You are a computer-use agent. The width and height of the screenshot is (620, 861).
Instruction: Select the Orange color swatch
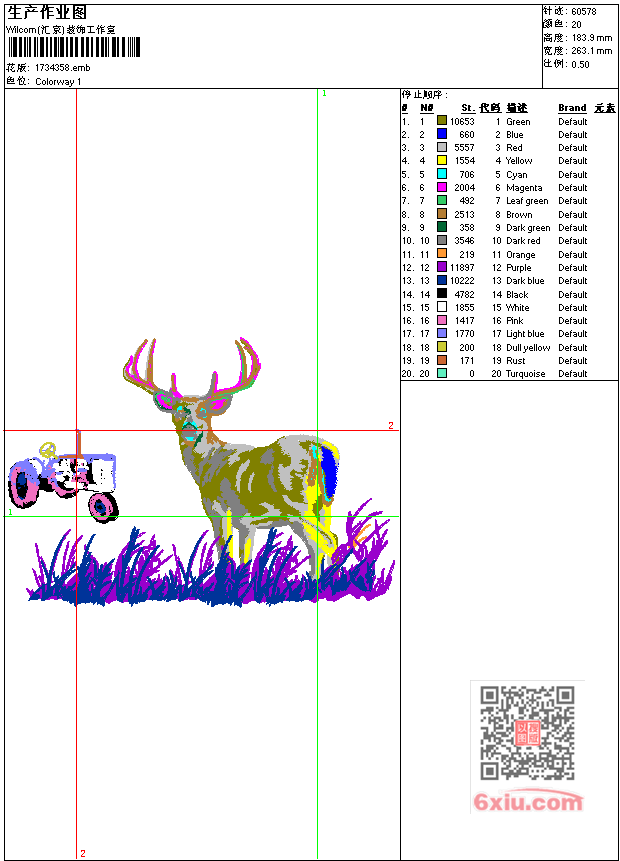(442, 253)
